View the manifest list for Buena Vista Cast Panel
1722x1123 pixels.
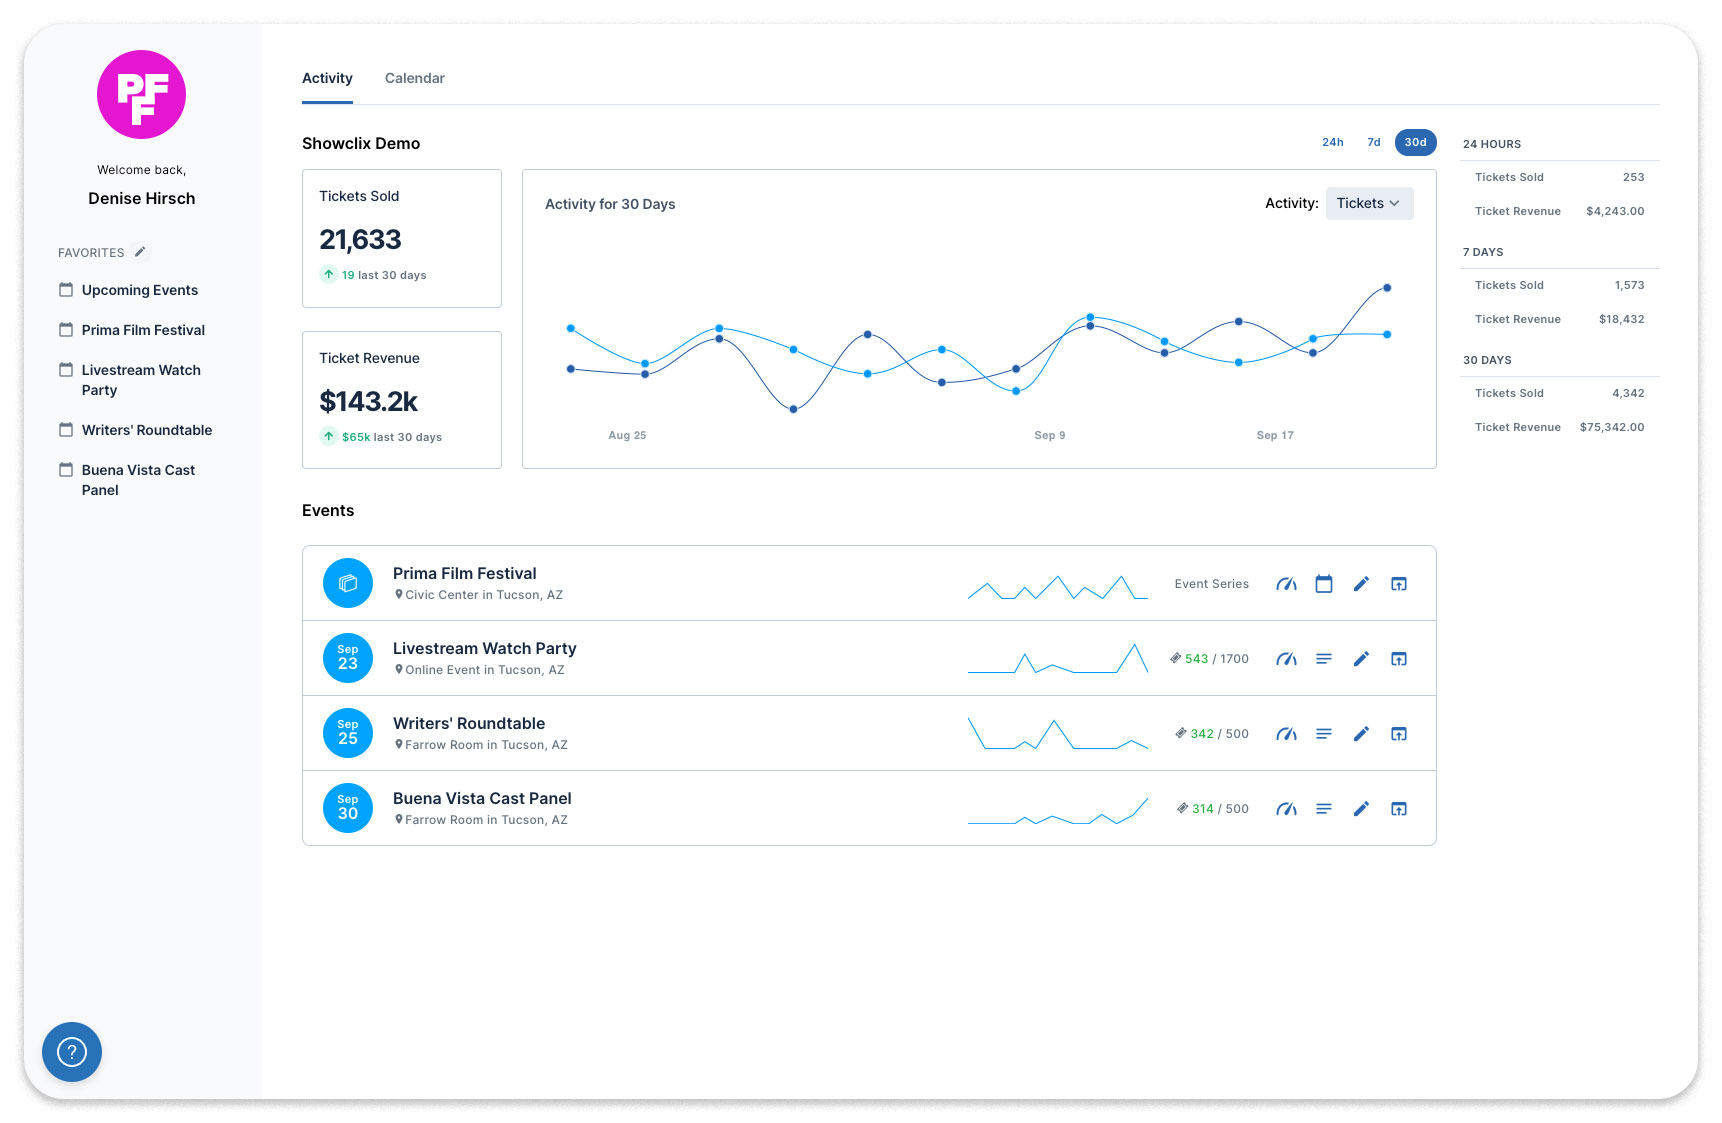(1324, 808)
